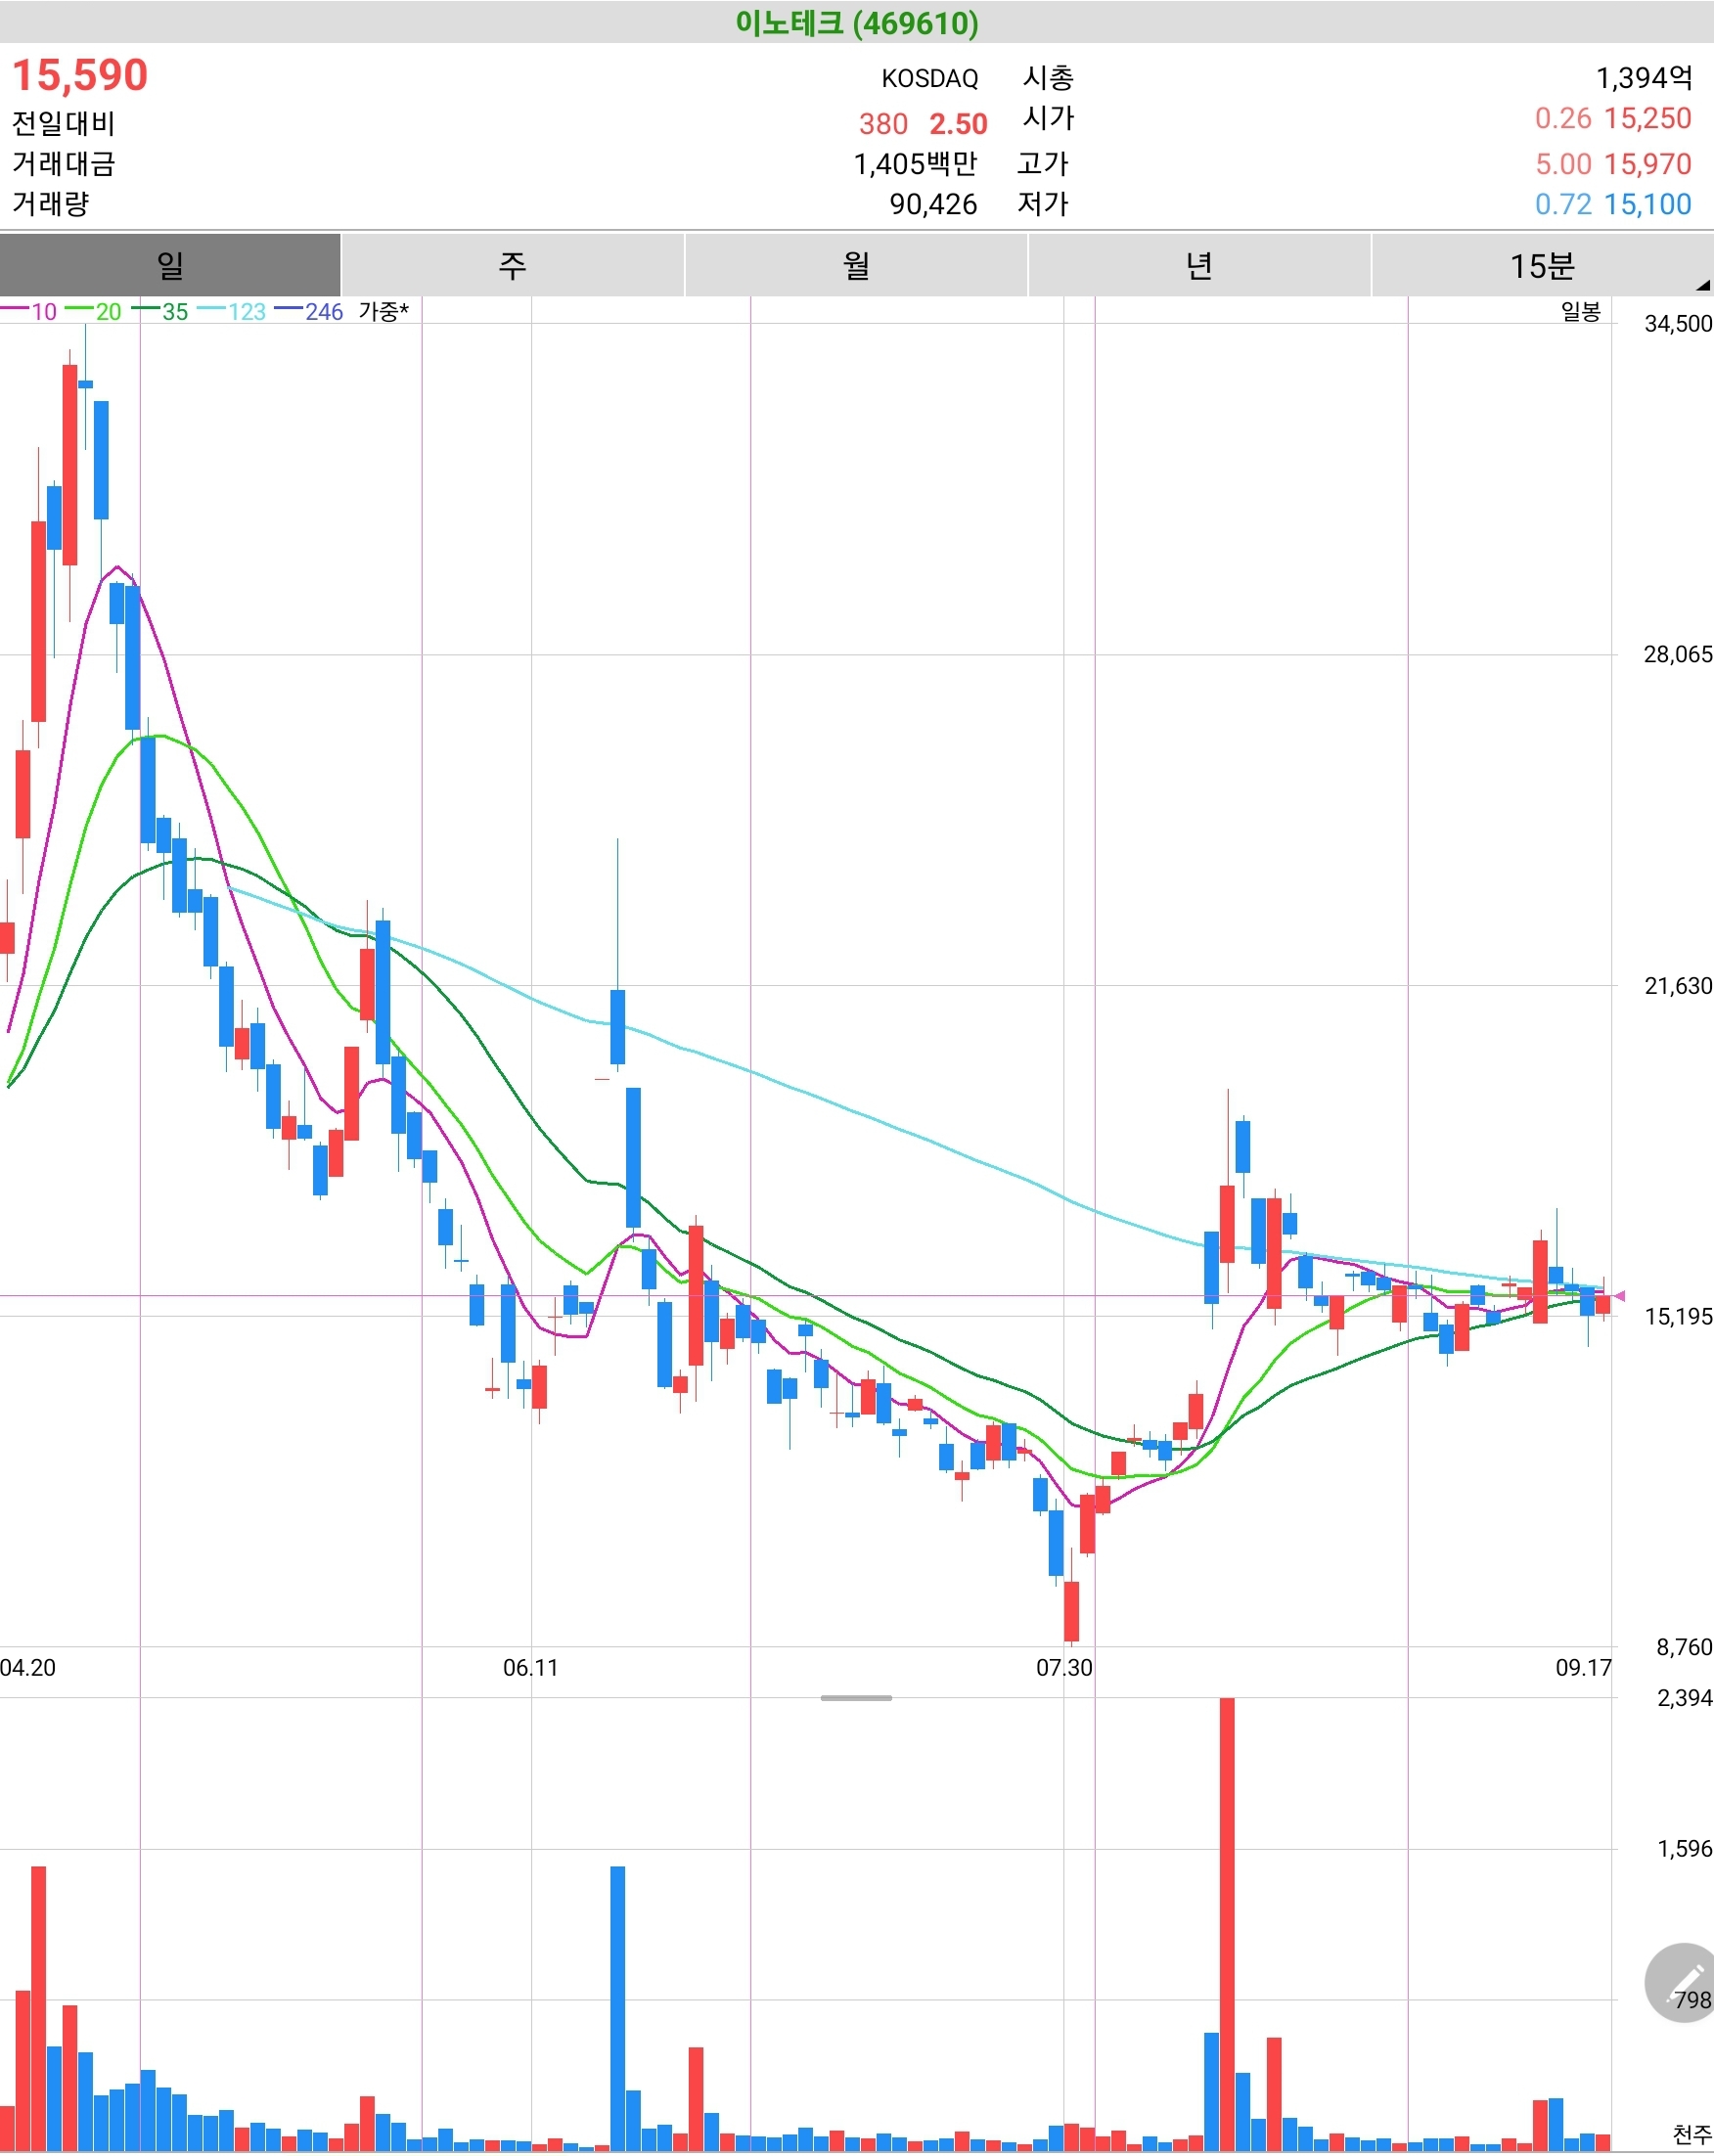
Task: Switch to the 년 (yearly) chart tab
Action: (1199, 265)
